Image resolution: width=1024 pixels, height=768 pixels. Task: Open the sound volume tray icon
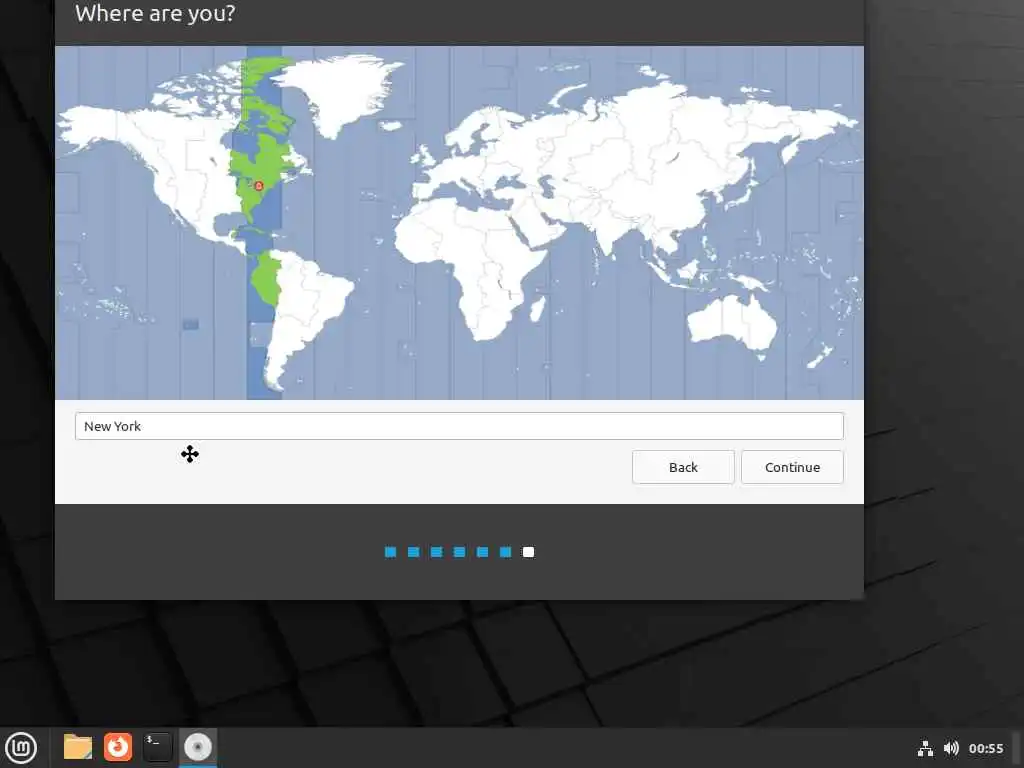[951, 748]
